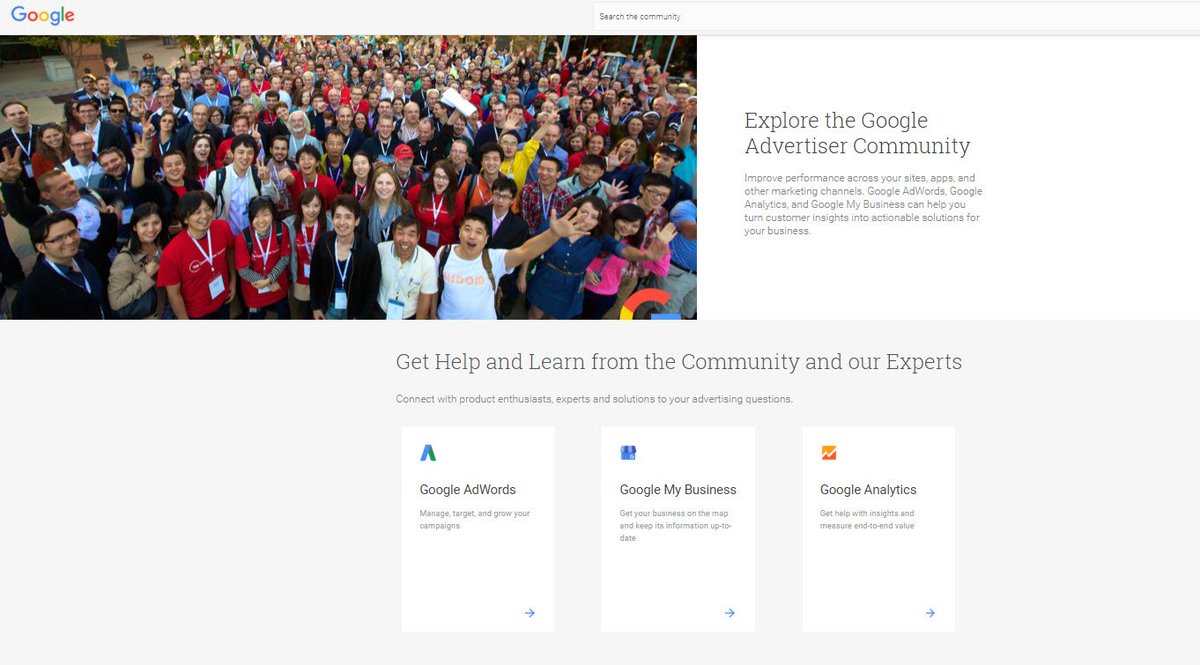Screen dimensions: 1200x665
Task: Click 'Get Help and Learn from the Community' heading
Action: pos(679,362)
